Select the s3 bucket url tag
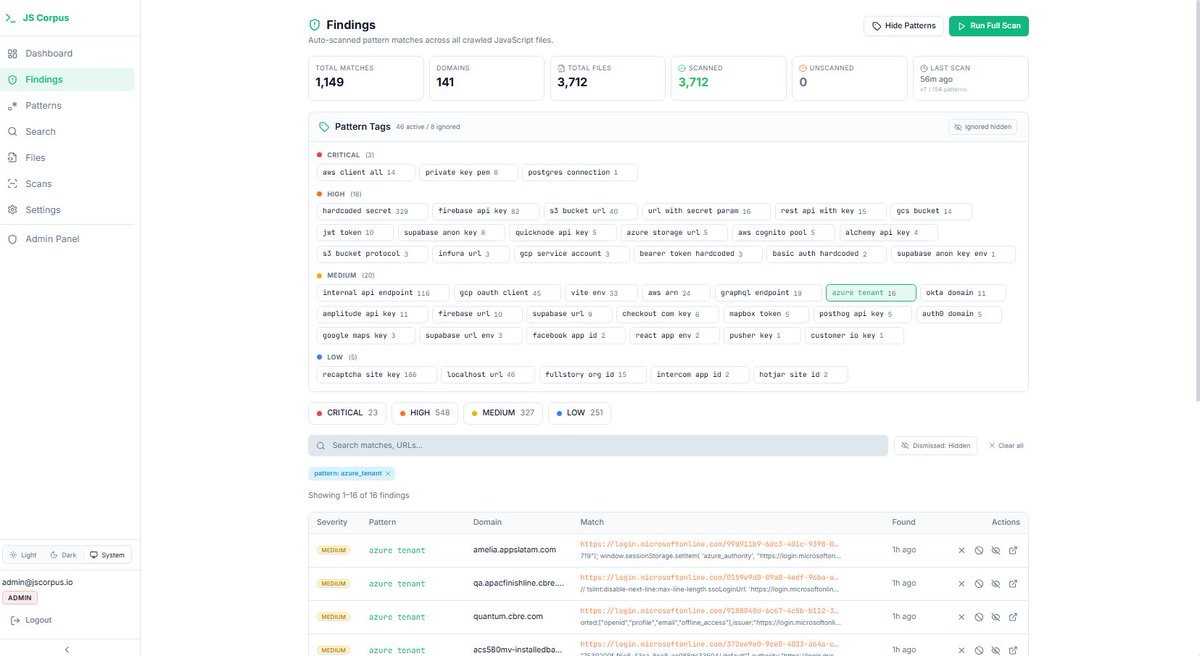 pos(591,212)
